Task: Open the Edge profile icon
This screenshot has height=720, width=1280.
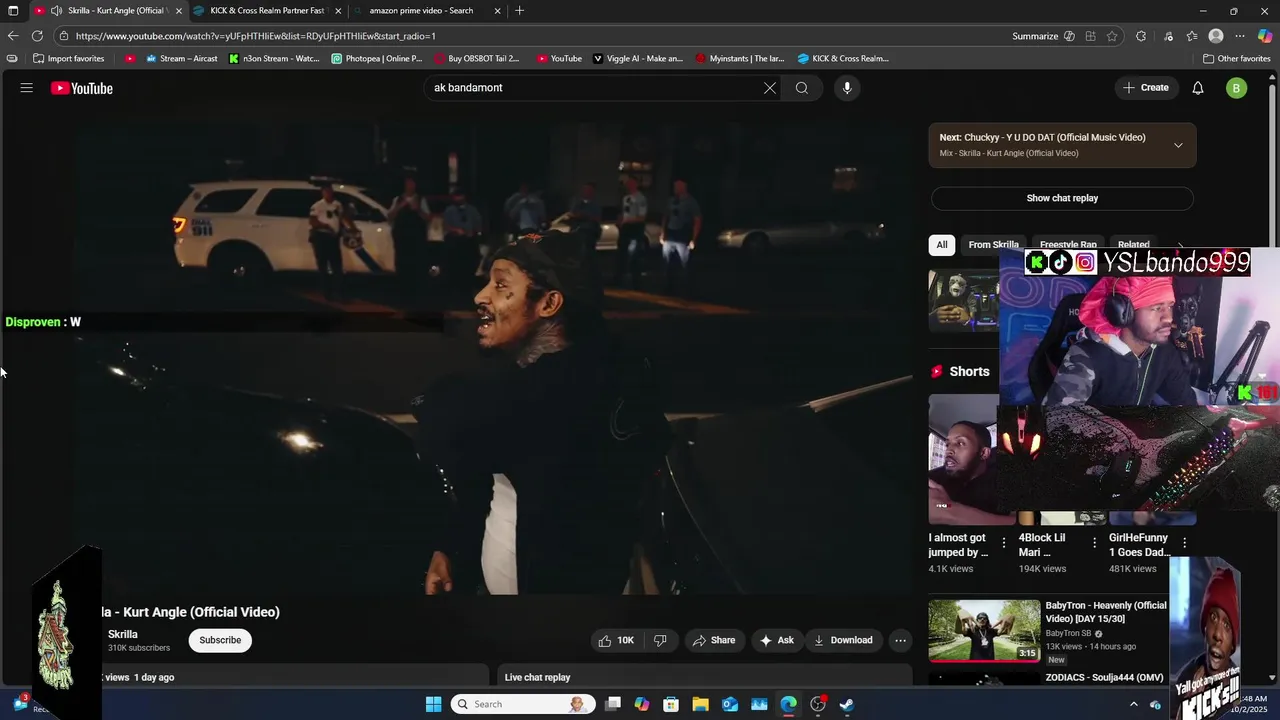Action: click(1216, 36)
